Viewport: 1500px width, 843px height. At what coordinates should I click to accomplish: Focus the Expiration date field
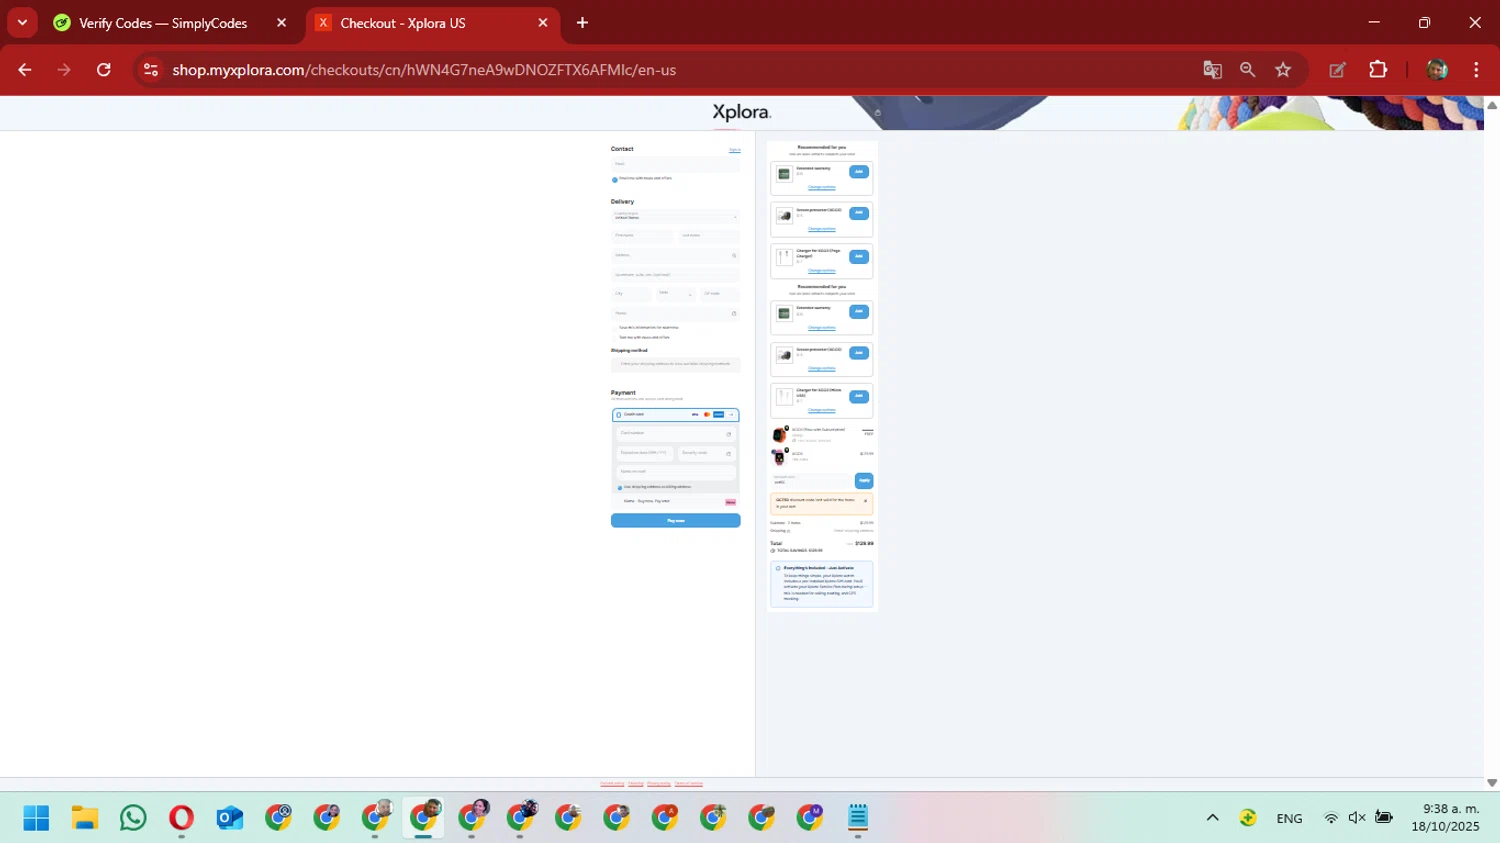coord(644,453)
